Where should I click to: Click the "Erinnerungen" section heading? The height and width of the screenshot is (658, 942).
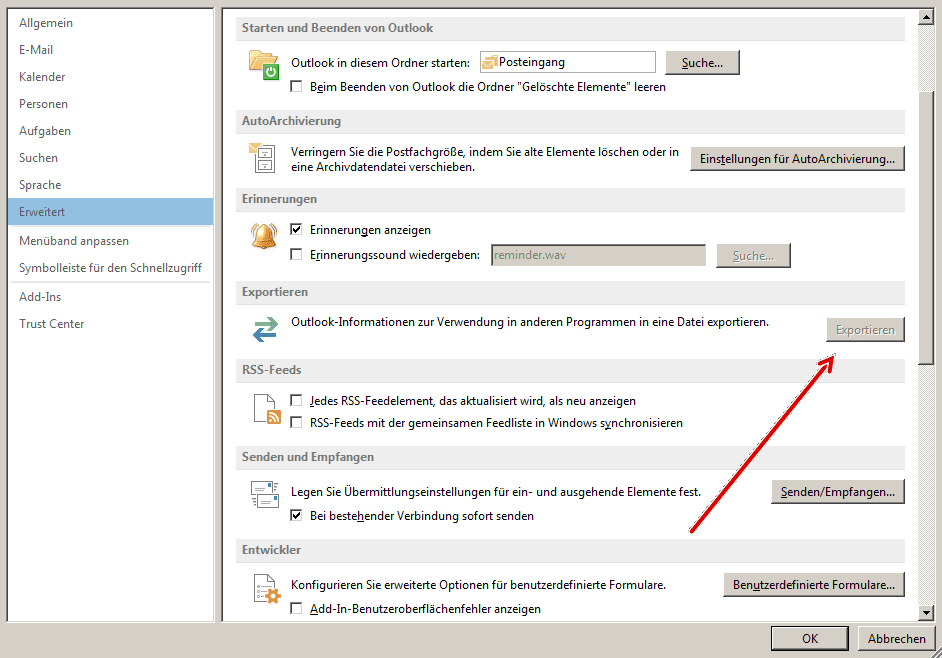(x=279, y=199)
